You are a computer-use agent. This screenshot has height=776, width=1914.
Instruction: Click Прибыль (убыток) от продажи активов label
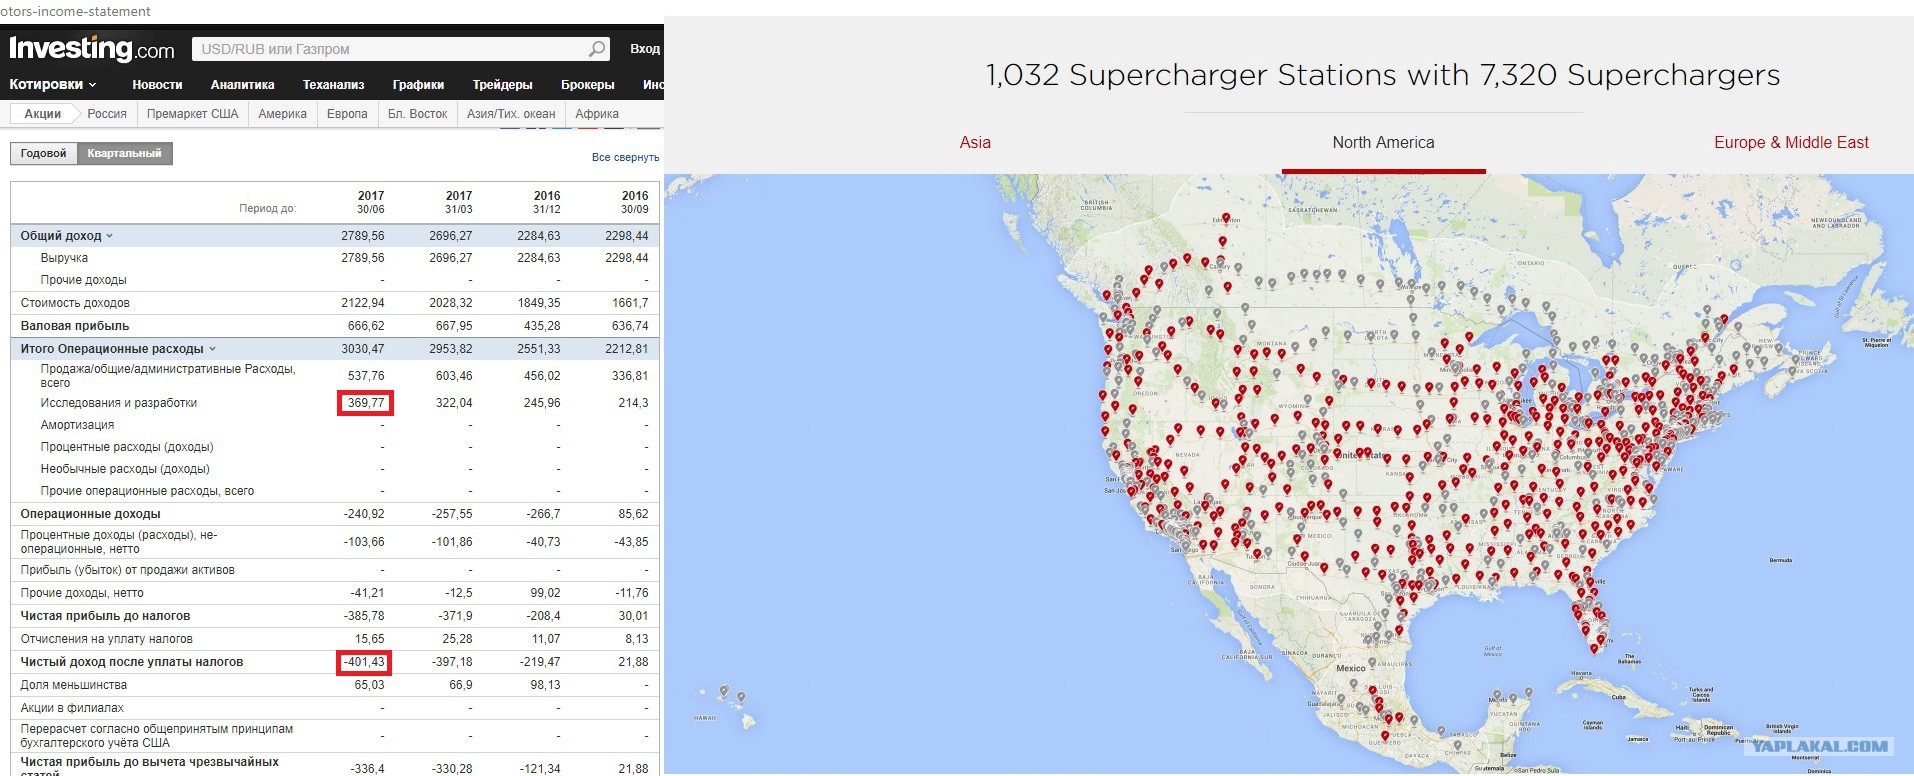click(x=128, y=570)
